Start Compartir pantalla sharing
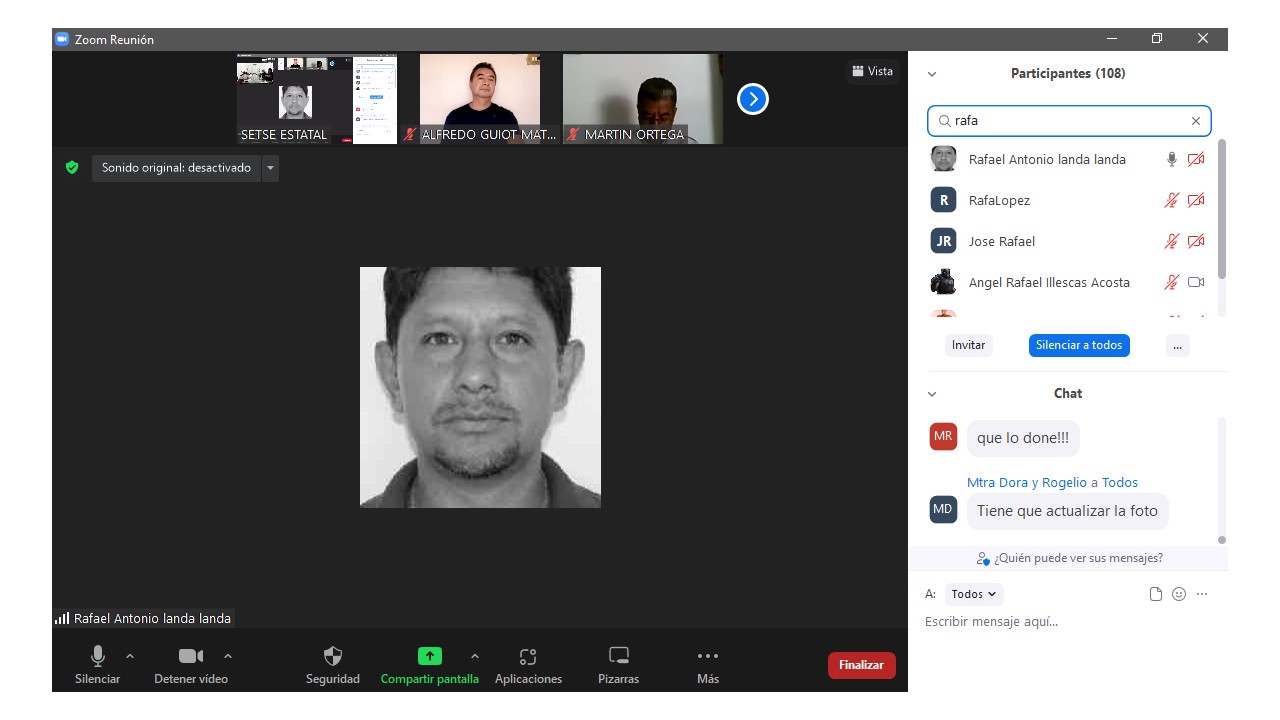This screenshot has width=1280, height=720. point(429,665)
